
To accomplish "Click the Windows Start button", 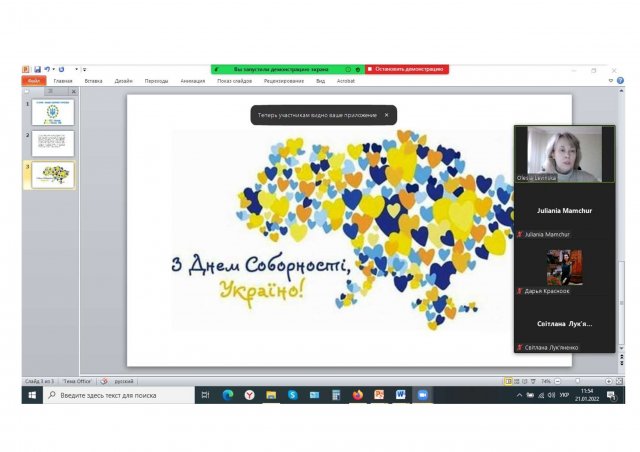I will pos(32,395).
